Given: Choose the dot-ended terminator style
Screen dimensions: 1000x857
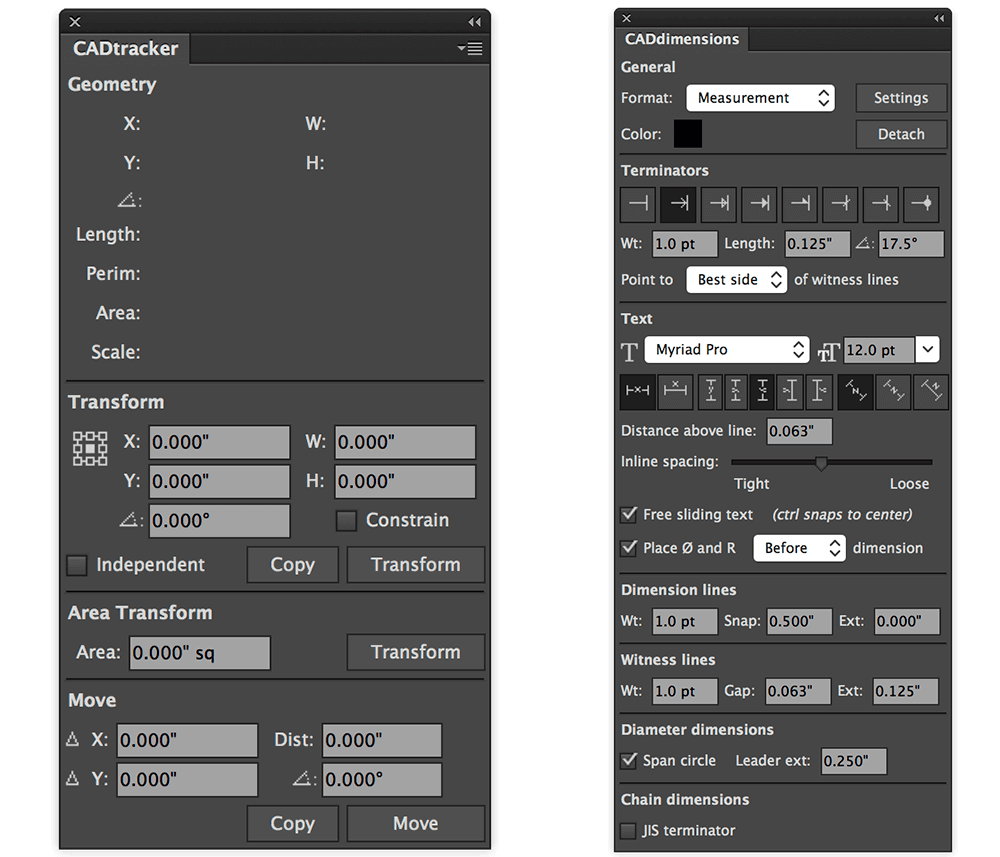Looking at the screenshot, I should [x=921, y=204].
